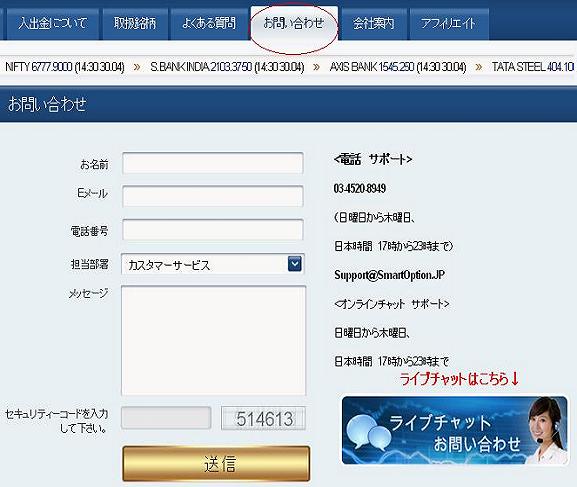Click the メッセージ text area
Screen dimensions: 577x487
point(213,340)
